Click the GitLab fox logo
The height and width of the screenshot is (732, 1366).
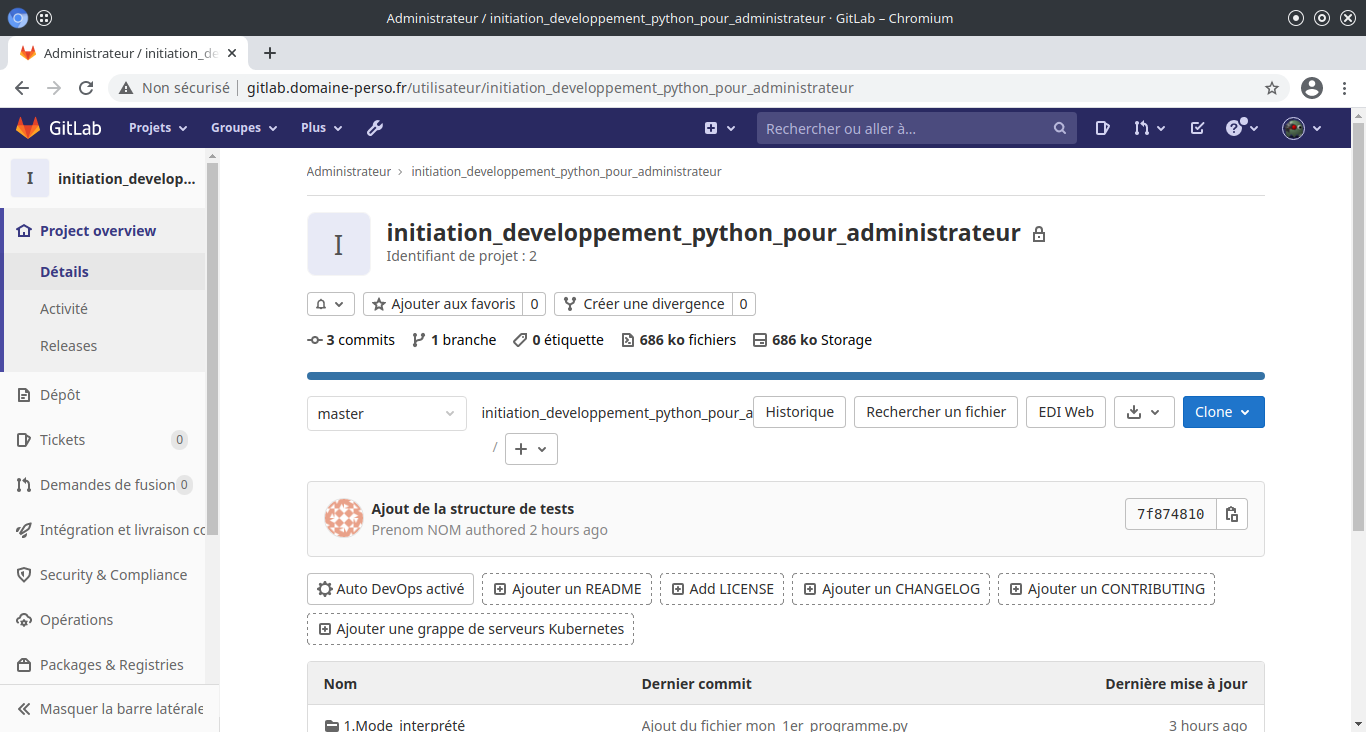(28, 128)
